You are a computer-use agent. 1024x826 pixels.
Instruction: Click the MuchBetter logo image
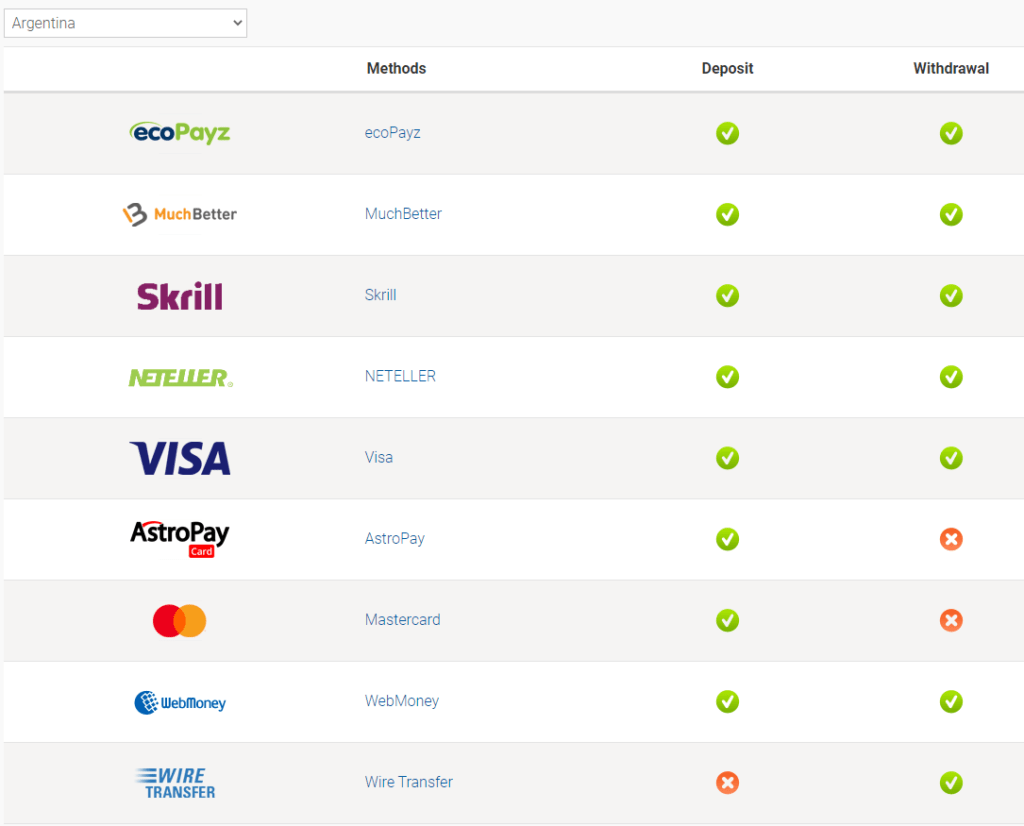pyautogui.click(x=180, y=214)
